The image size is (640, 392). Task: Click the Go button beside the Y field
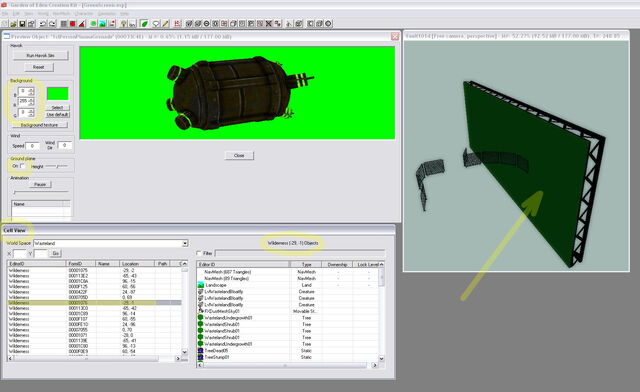56,254
